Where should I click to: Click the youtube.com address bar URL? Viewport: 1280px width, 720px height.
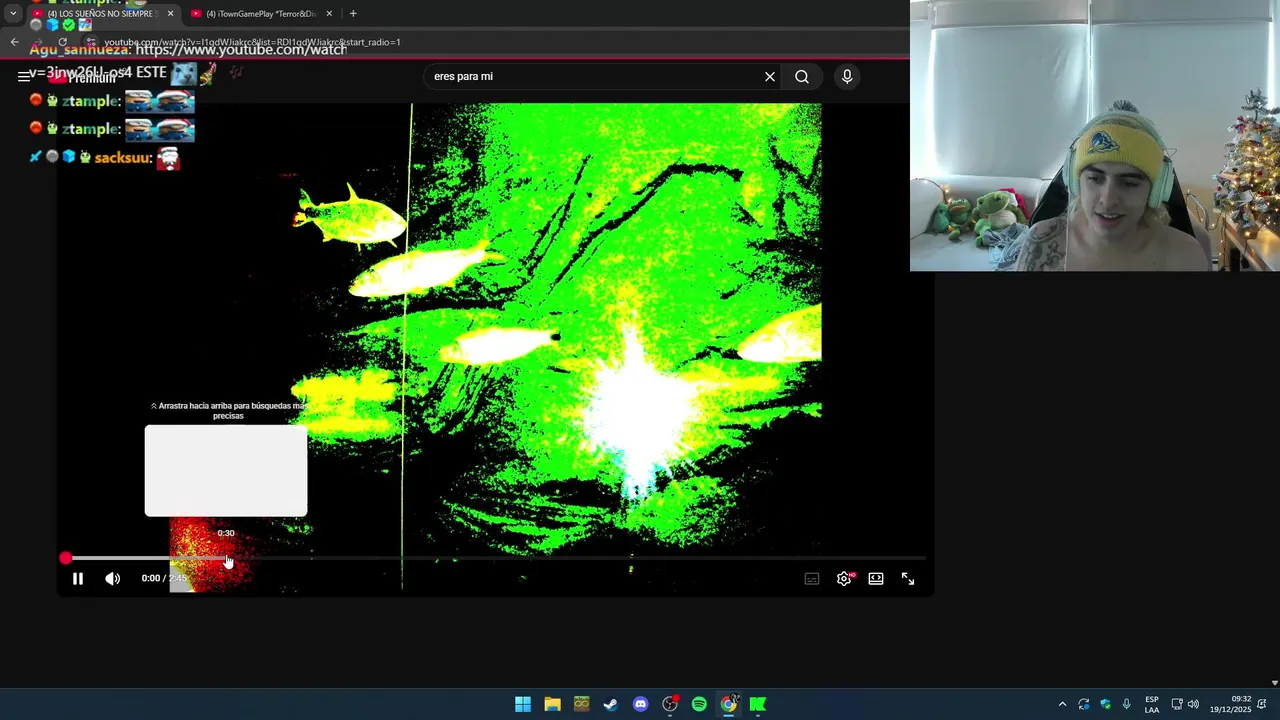point(252,42)
